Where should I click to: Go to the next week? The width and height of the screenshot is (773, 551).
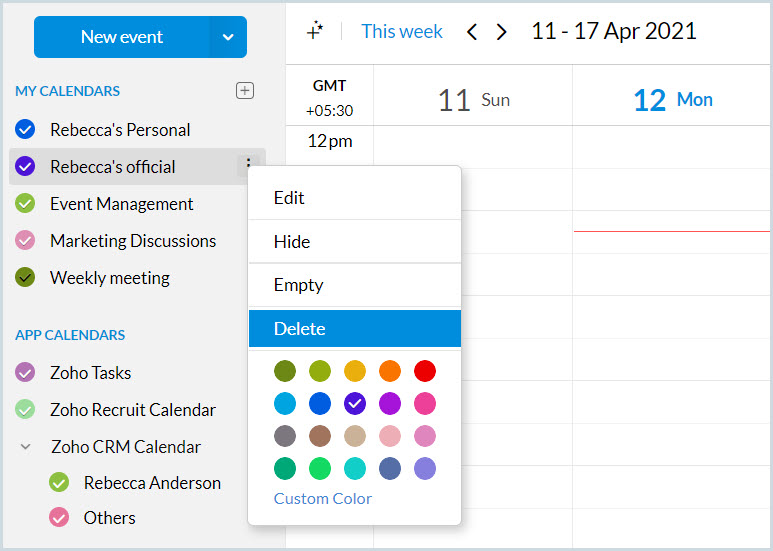click(502, 32)
